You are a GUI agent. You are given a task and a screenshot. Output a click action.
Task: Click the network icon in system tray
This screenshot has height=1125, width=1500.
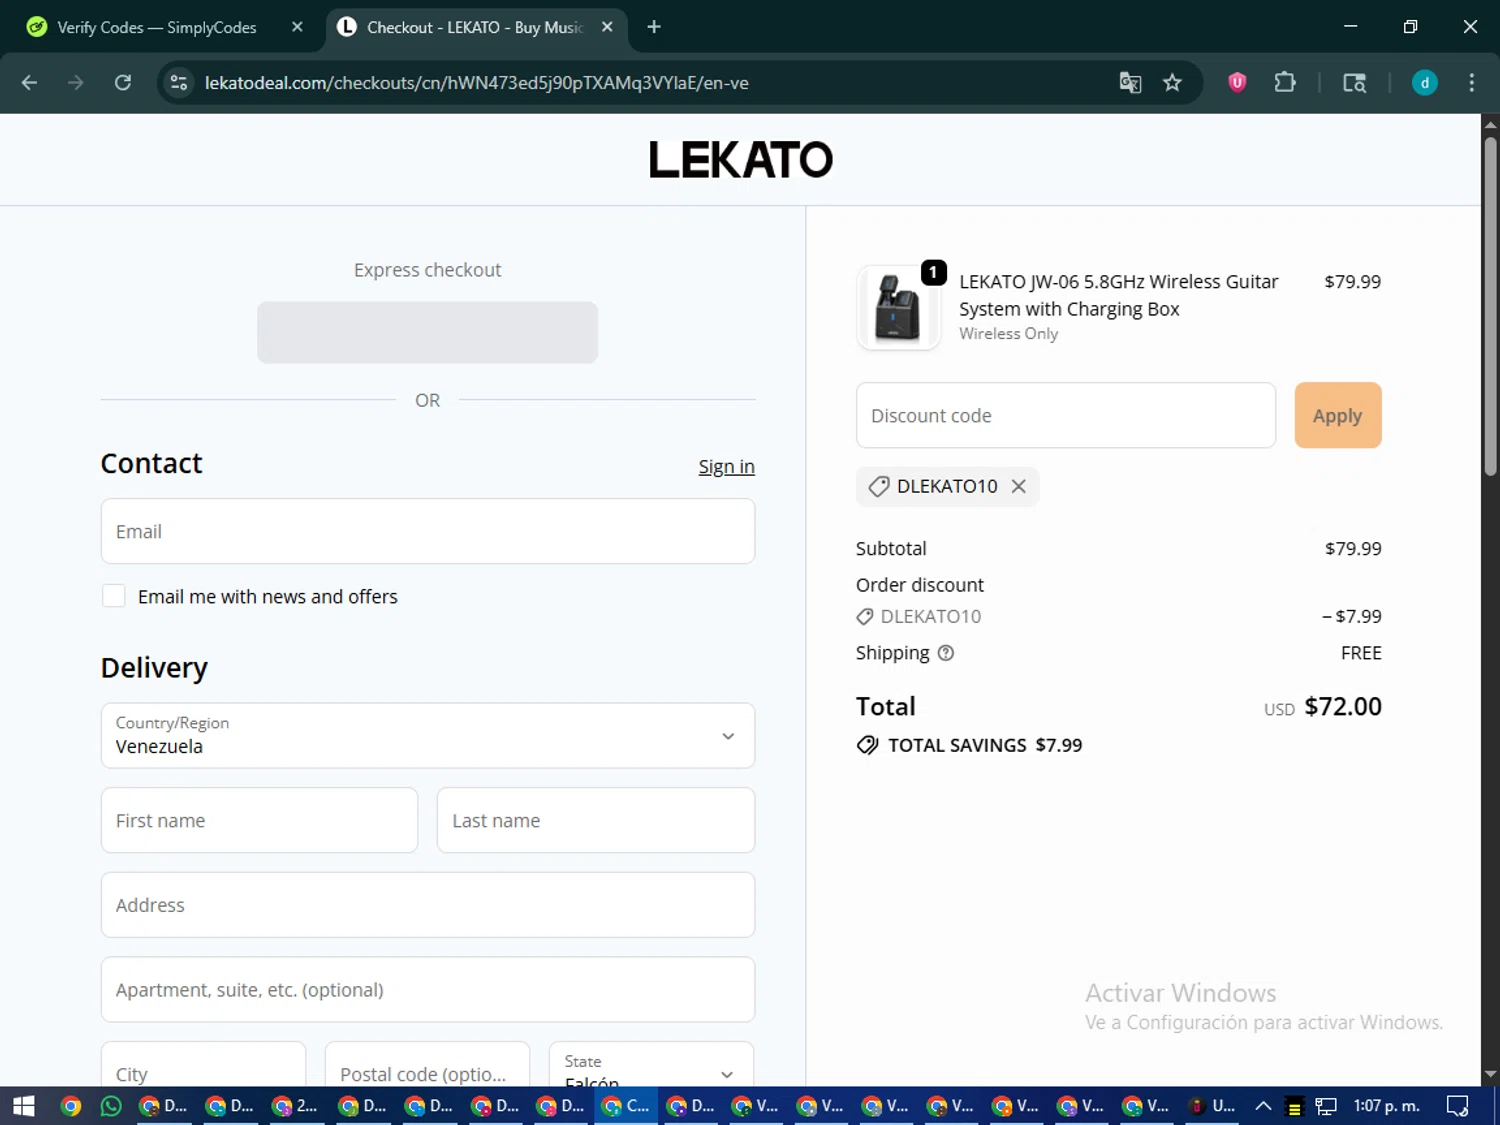tap(1326, 1106)
